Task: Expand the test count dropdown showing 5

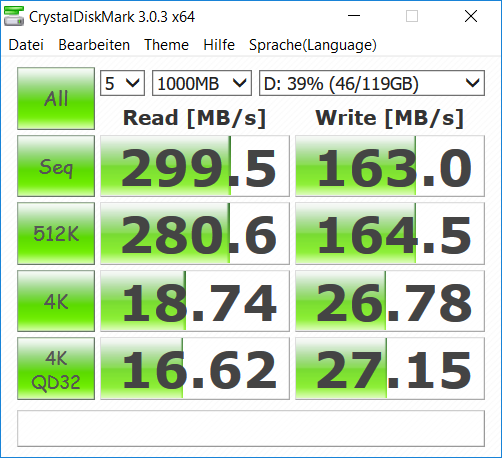Action: coord(122,83)
